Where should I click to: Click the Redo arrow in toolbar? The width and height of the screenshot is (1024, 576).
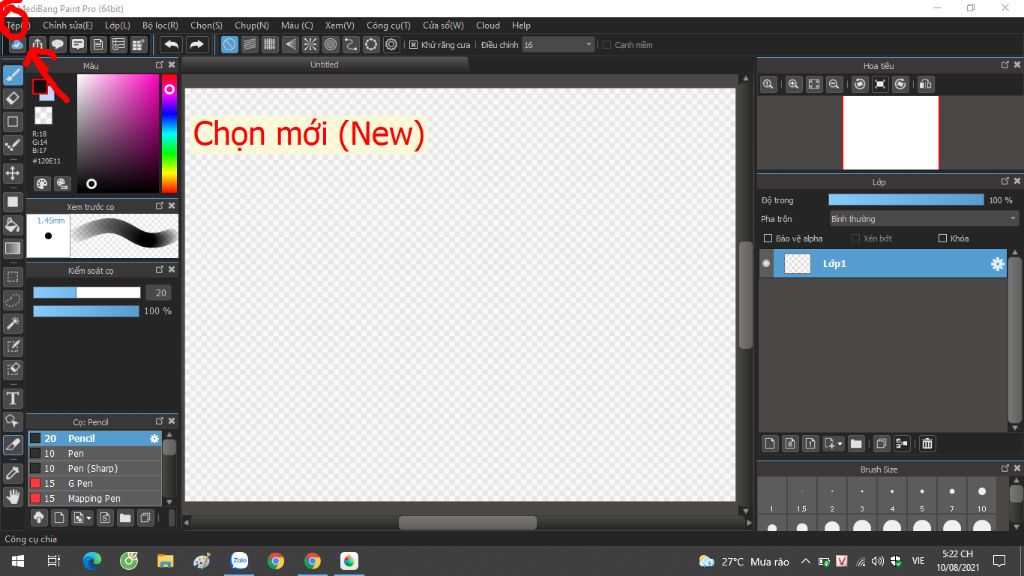click(196, 44)
